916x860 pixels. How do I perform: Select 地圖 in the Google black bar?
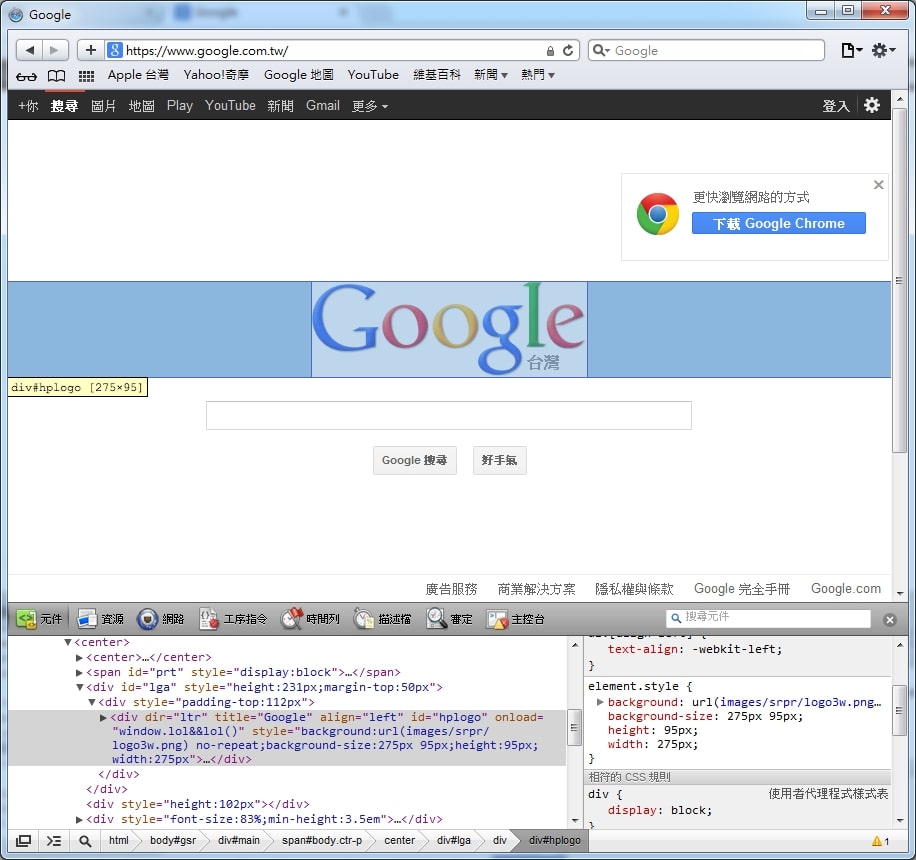[x=141, y=106]
